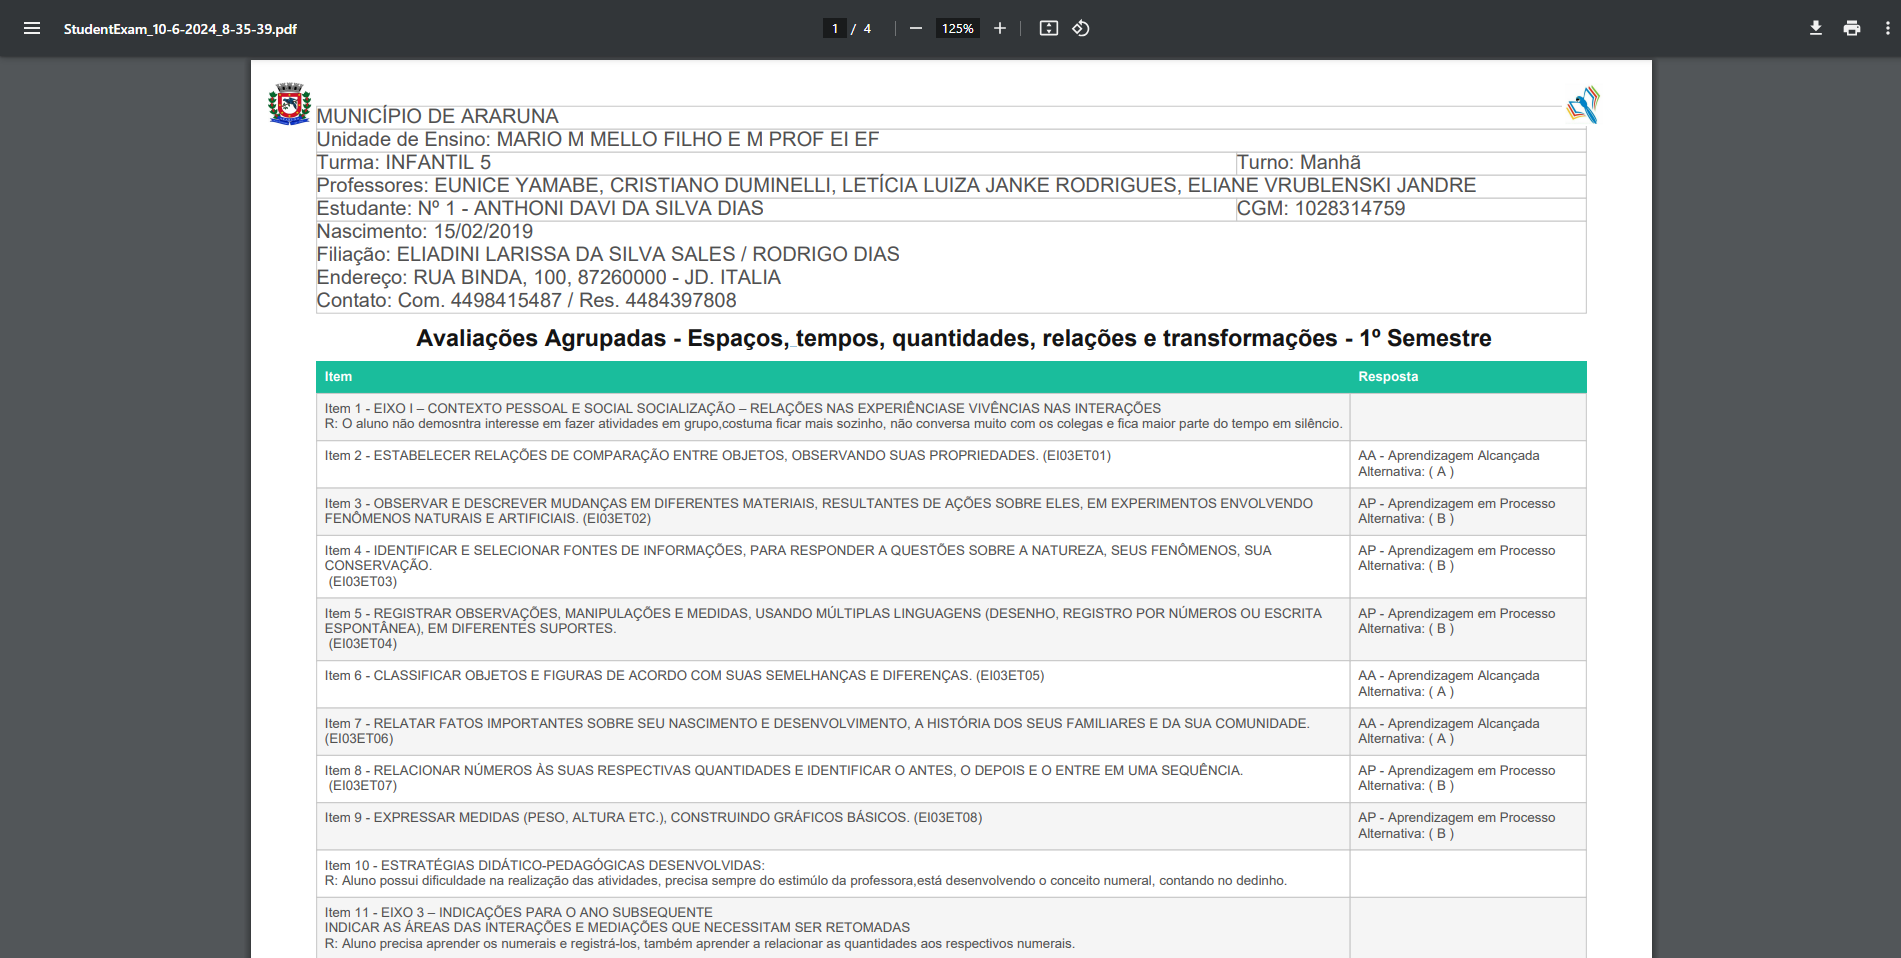Rotate the document counterclockwise
This screenshot has width=1901, height=958.
1081,28
